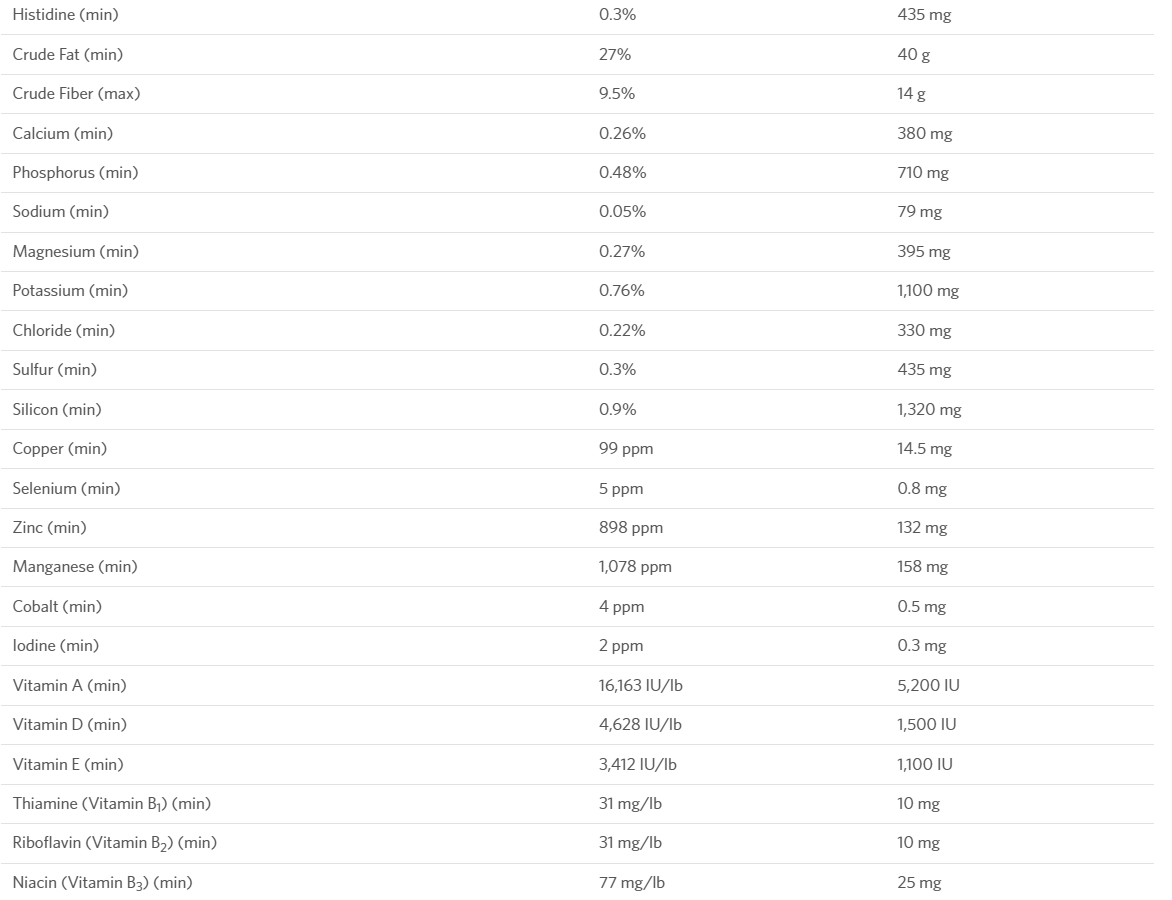Image resolution: width=1172 pixels, height=900 pixels.
Task: Click the Crude Fat (min) label
Action: coord(67,55)
